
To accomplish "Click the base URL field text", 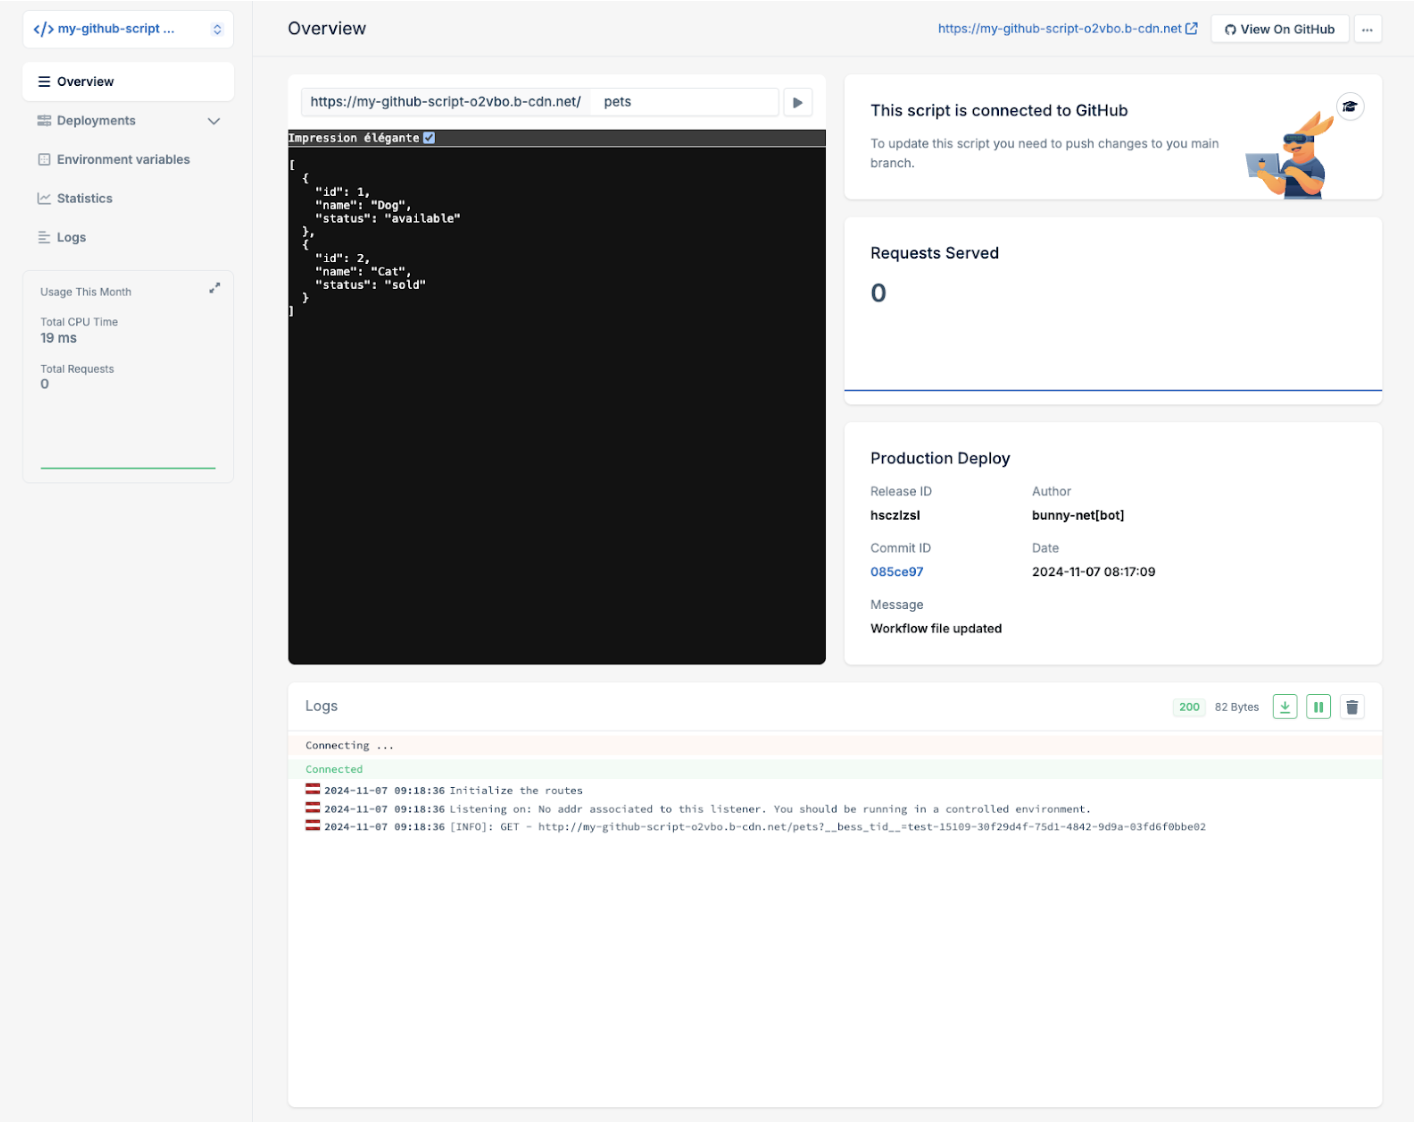I will pyautogui.click(x=445, y=102).
